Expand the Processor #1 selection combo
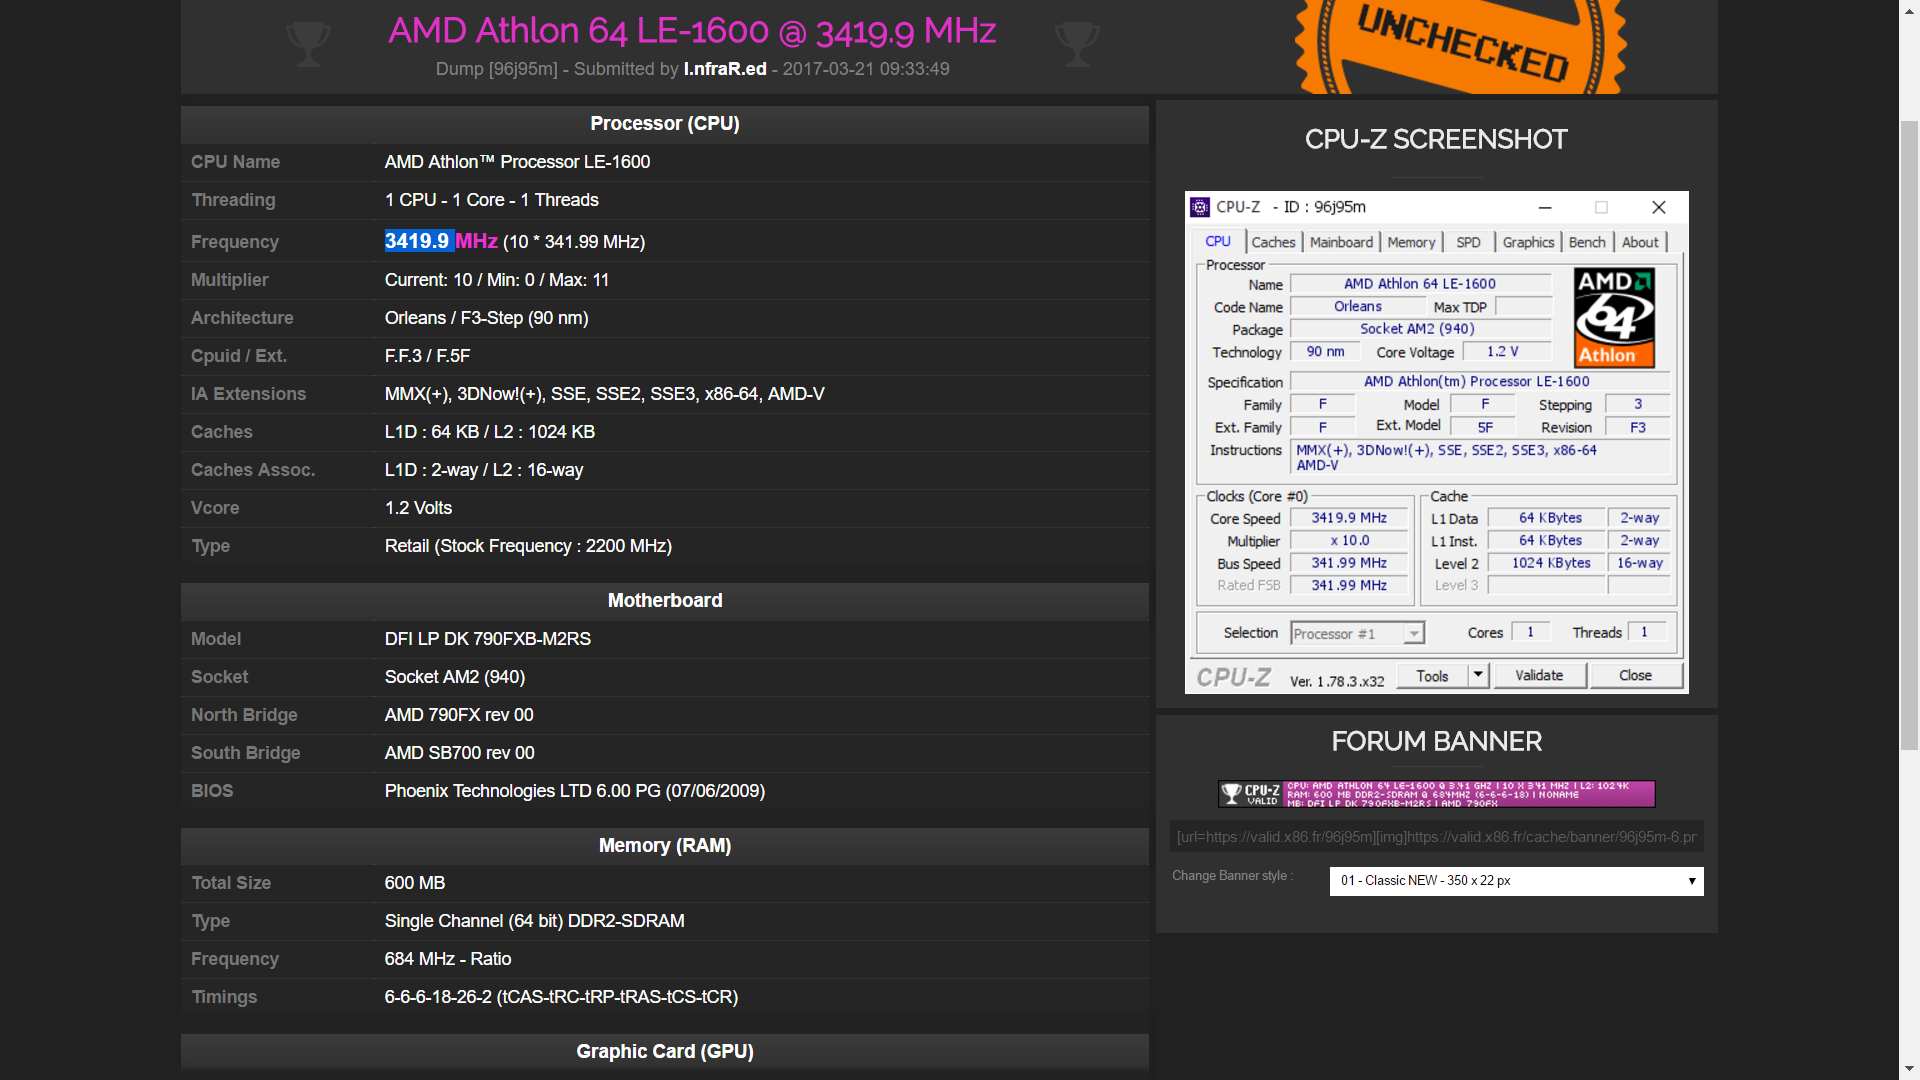This screenshot has height=1080, width=1920. coord(1414,633)
